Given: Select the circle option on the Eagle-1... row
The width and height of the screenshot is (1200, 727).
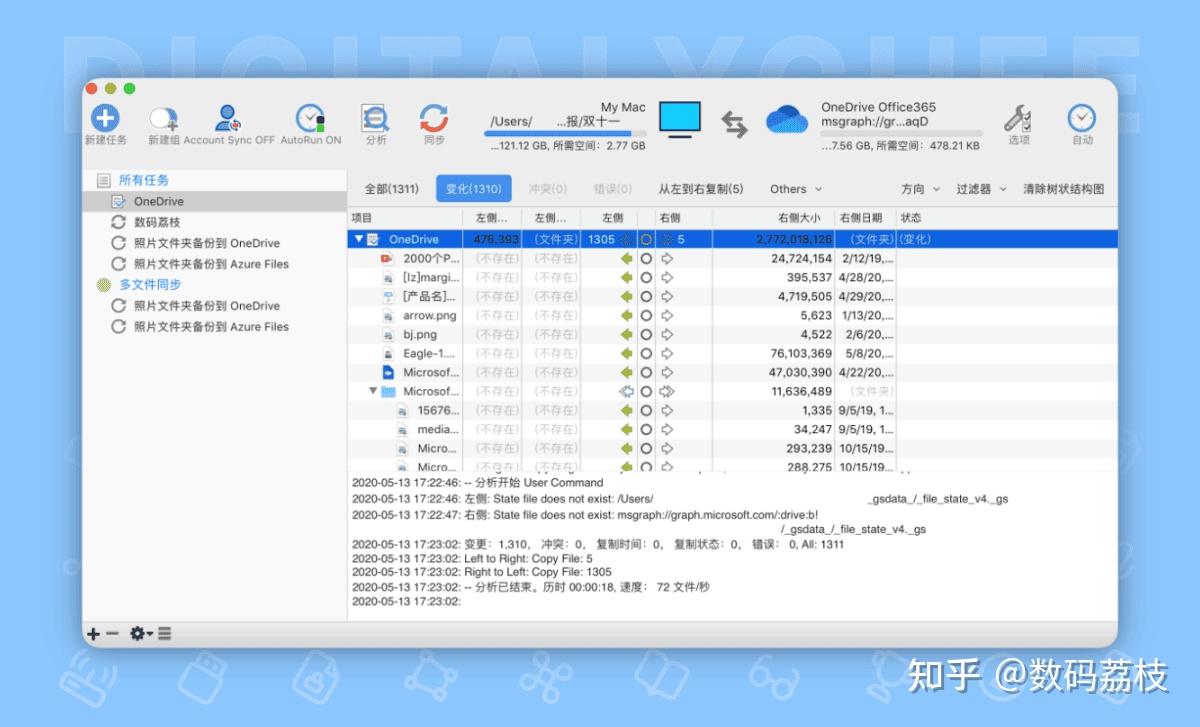Looking at the screenshot, I should tap(646, 353).
